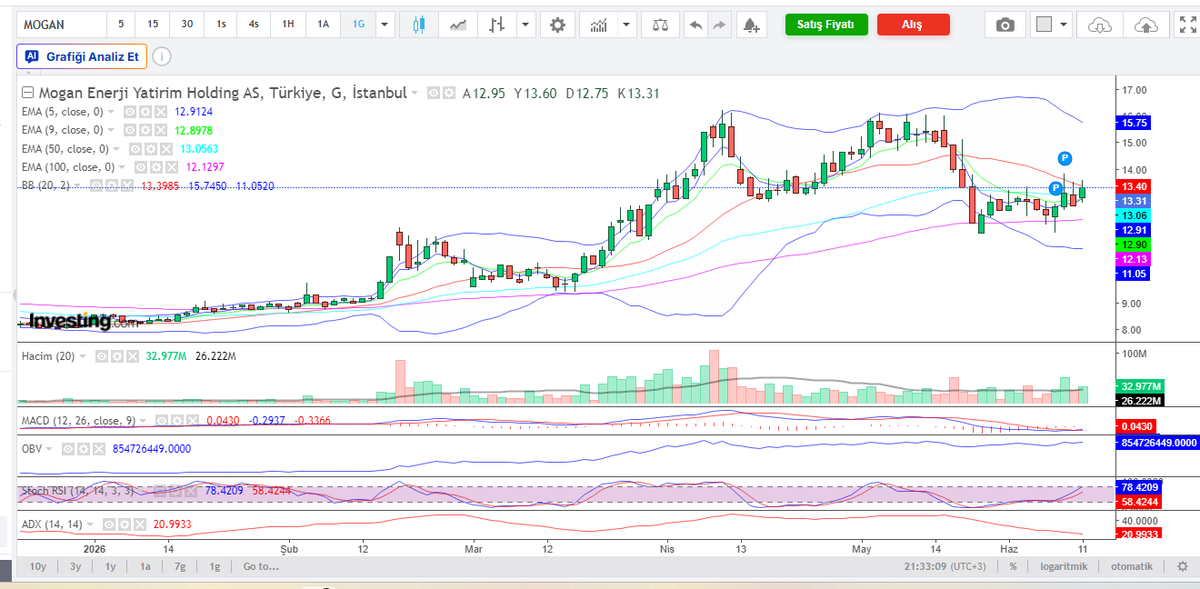Click the Grafiği Analiz Et button
This screenshot has width=1200, height=589.
tap(82, 57)
